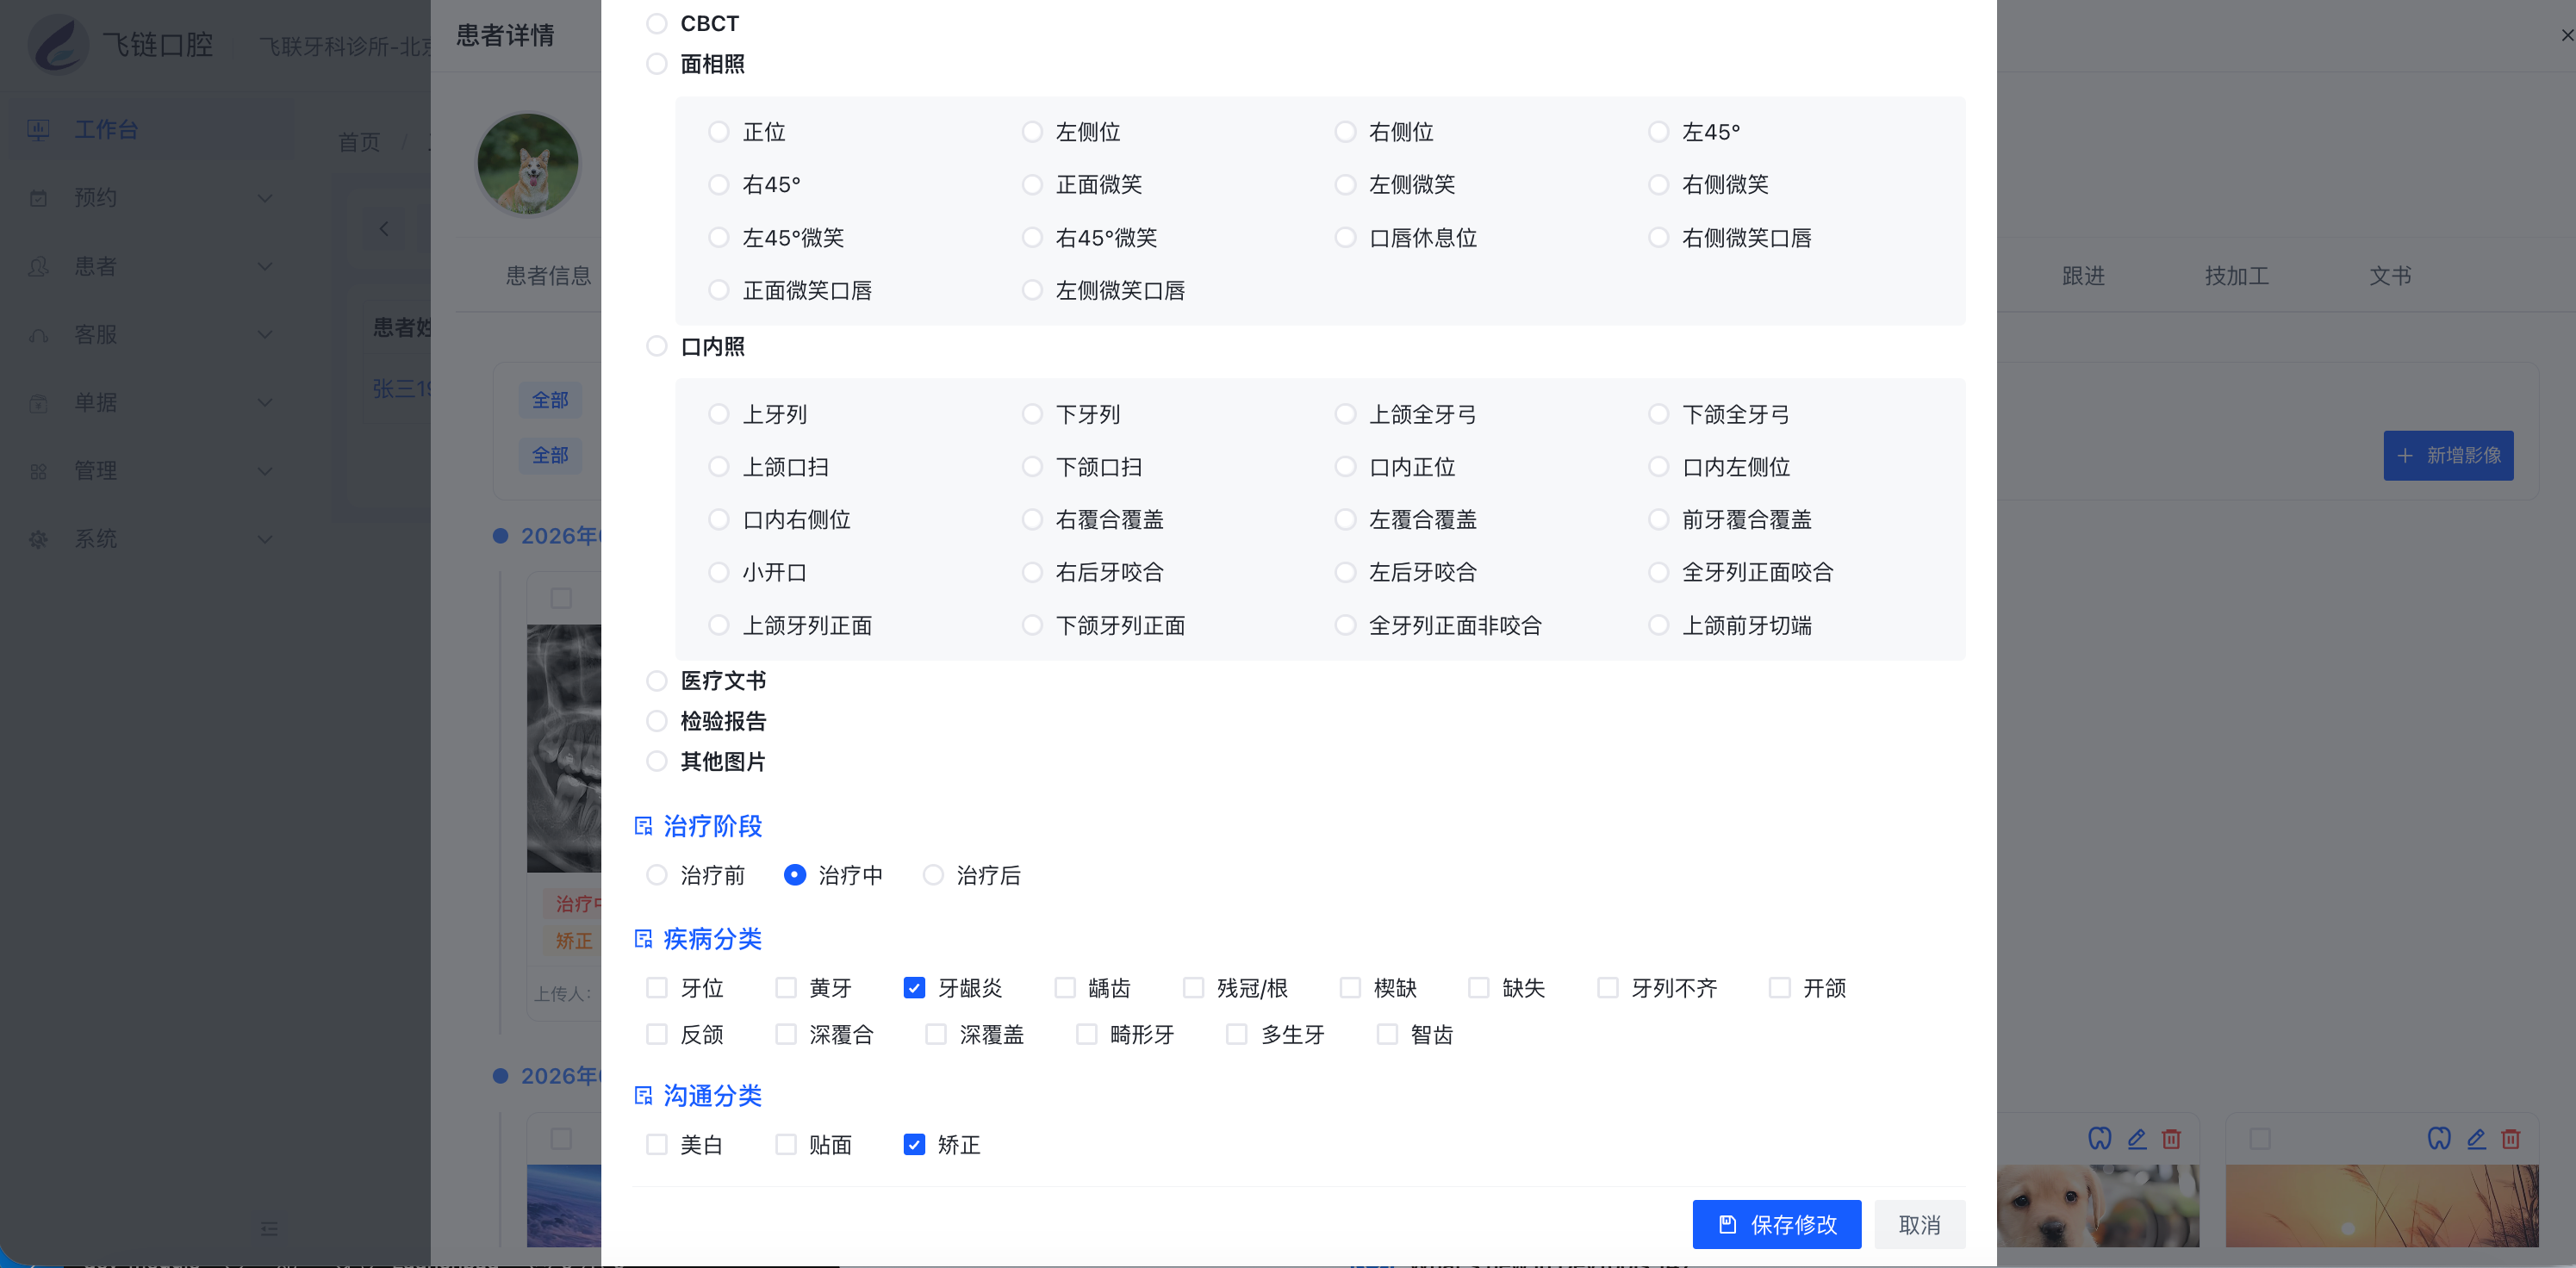Expand the 系统 sidebar menu chevron
Image resolution: width=2576 pixels, height=1268 pixels.
[265, 539]
